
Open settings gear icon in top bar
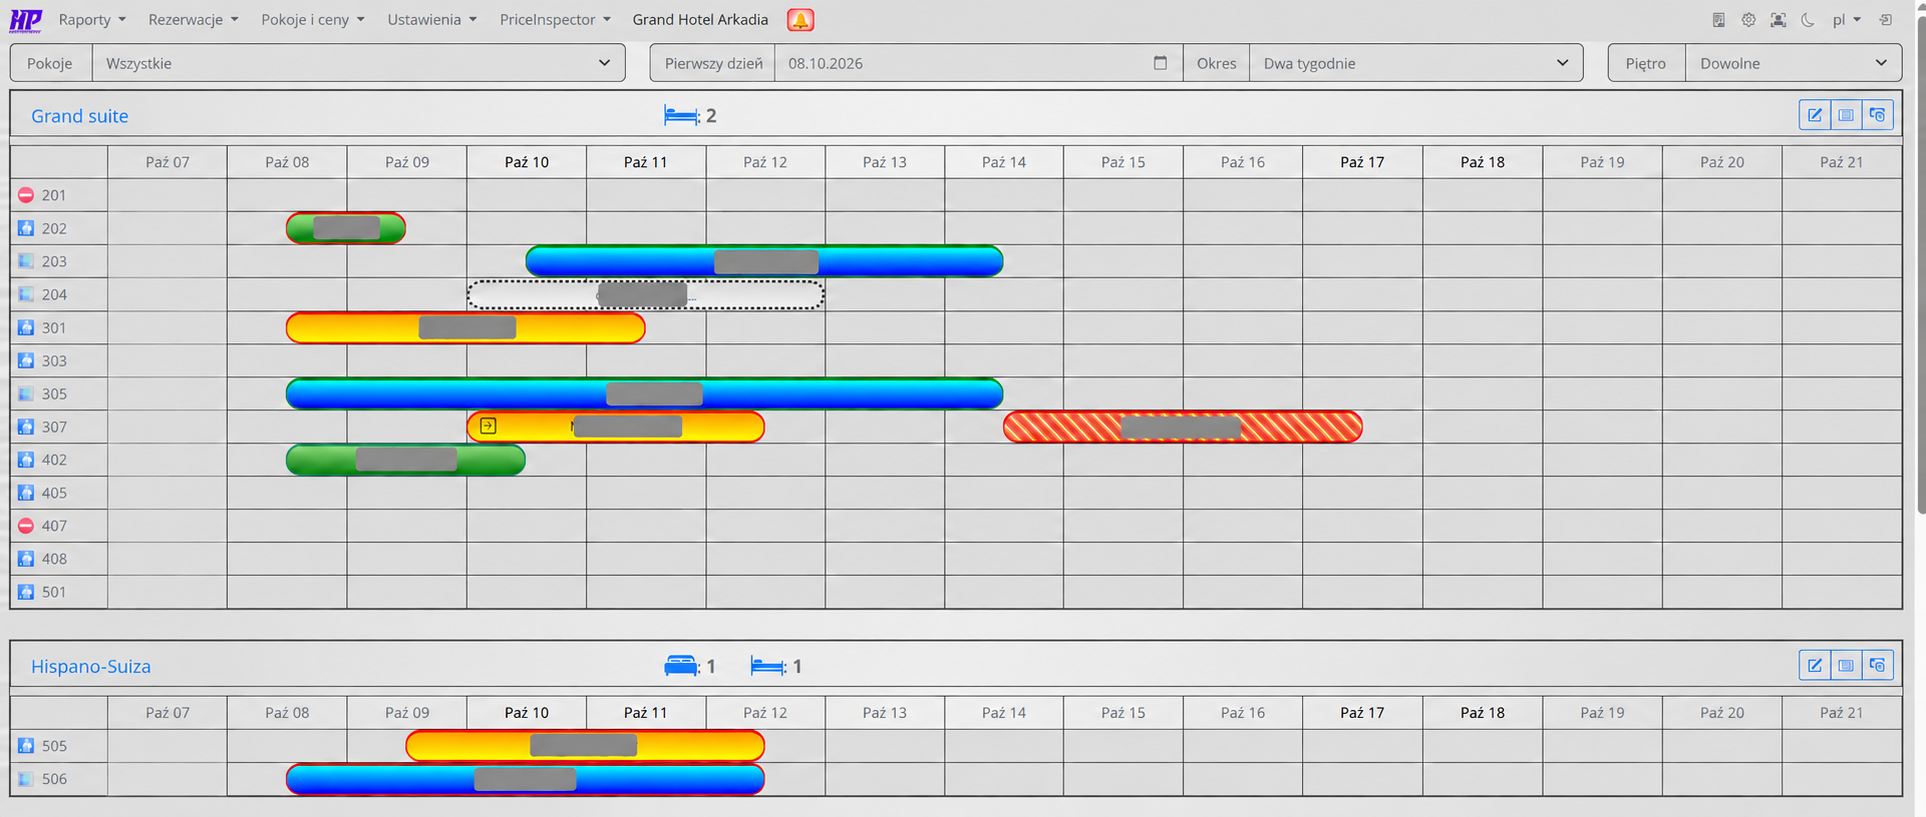[1748, 20]
